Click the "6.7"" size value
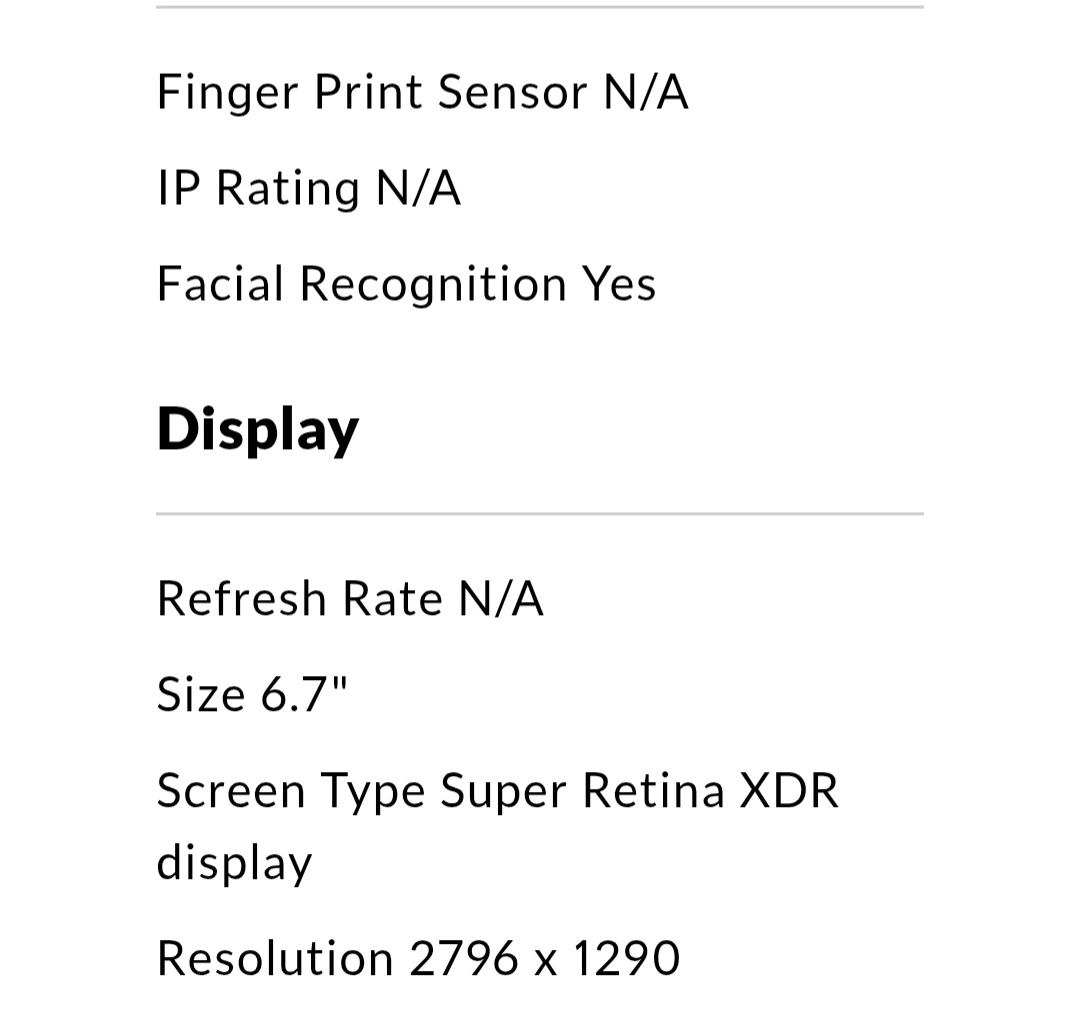Viewport: 1080px width, 1022px height. pyautogui.click(x=304, y=694)
